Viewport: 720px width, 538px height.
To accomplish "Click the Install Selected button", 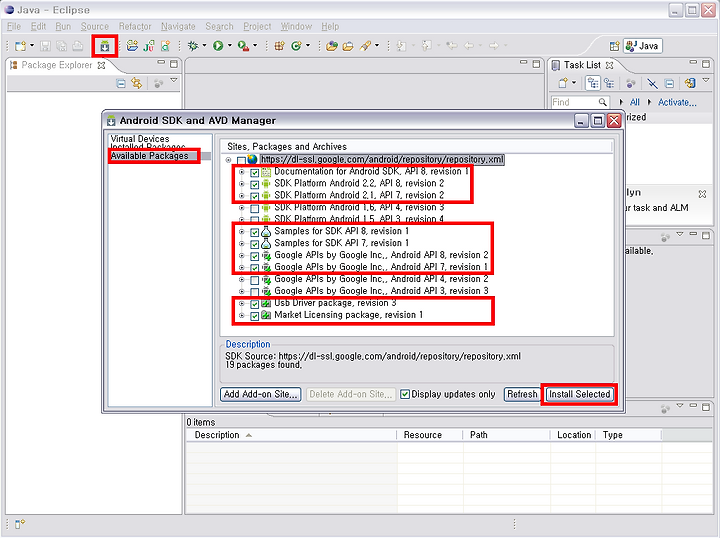I will click(579, 394).
